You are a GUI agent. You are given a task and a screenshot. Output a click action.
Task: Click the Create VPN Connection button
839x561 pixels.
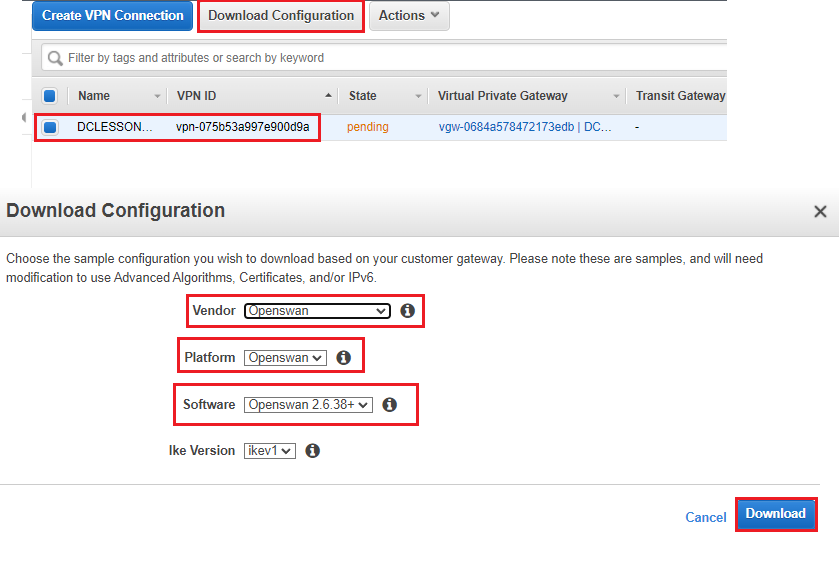tap(112, 16)
